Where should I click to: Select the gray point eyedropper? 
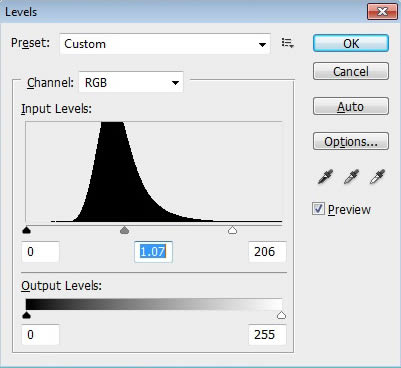(351, 177)
